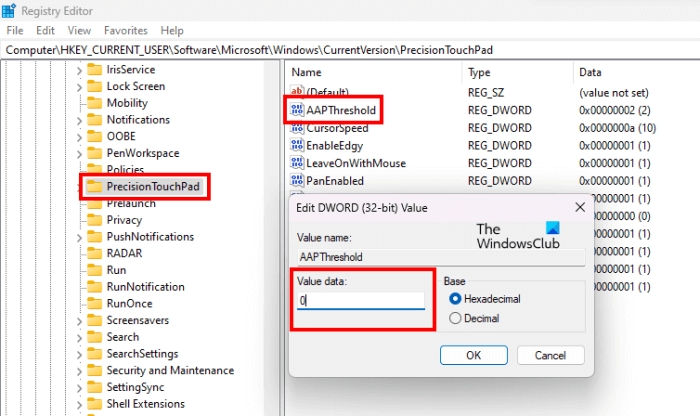
Task: Click the Registry Editor app icon in title bar
Action: pos(8,10)
